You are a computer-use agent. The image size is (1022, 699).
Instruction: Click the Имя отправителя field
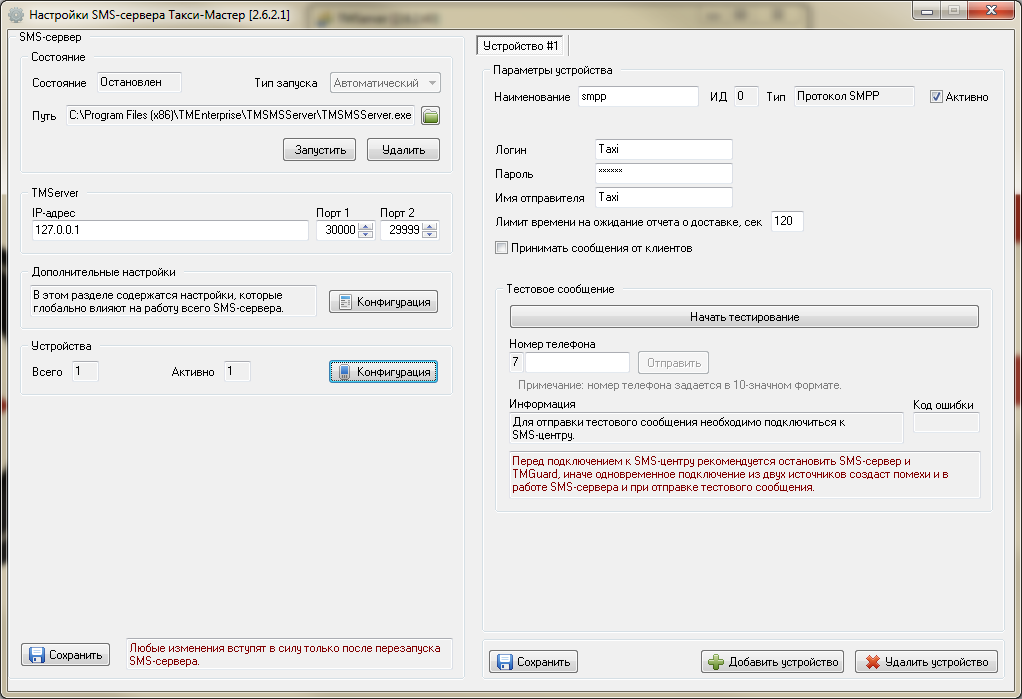tap(664, 197)
